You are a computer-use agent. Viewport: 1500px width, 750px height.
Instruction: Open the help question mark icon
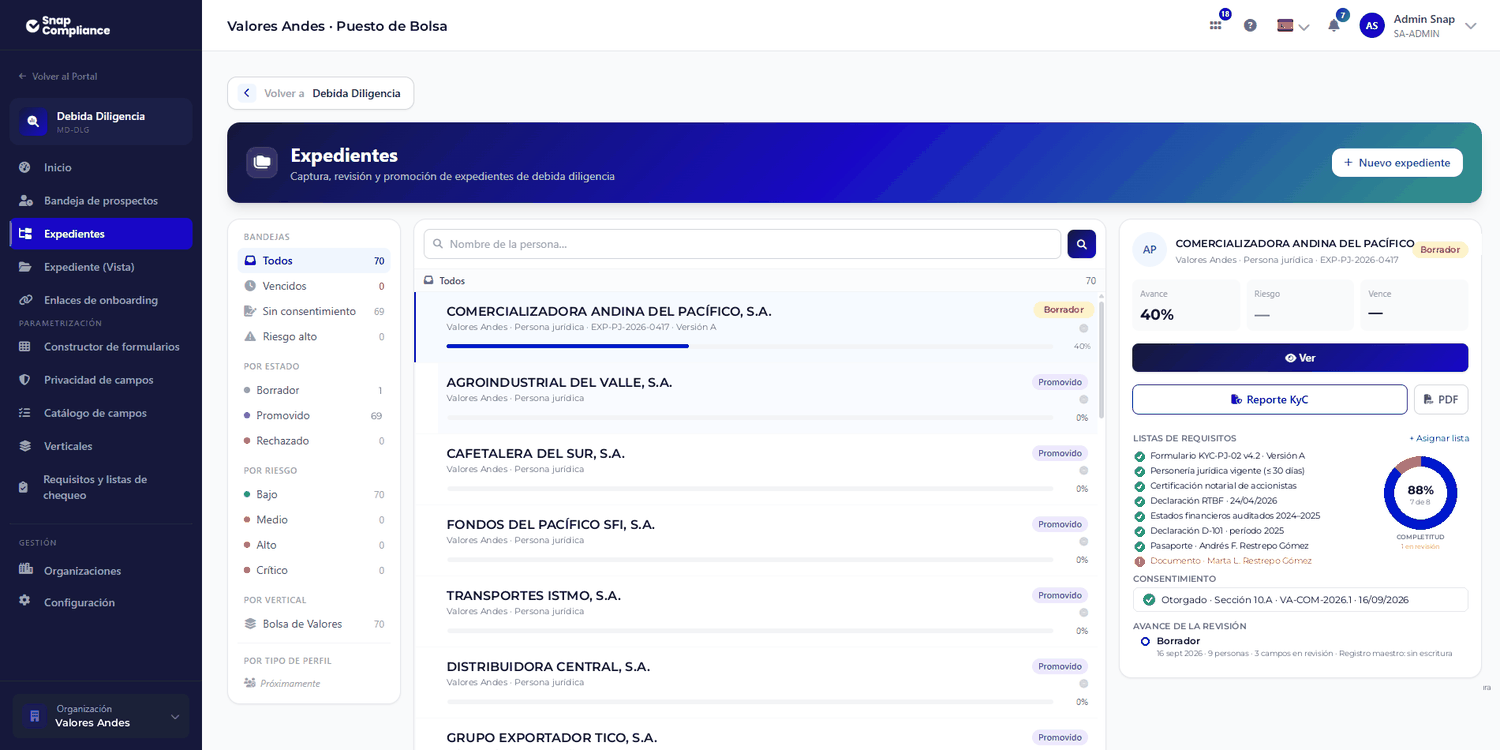(1250, 26)
